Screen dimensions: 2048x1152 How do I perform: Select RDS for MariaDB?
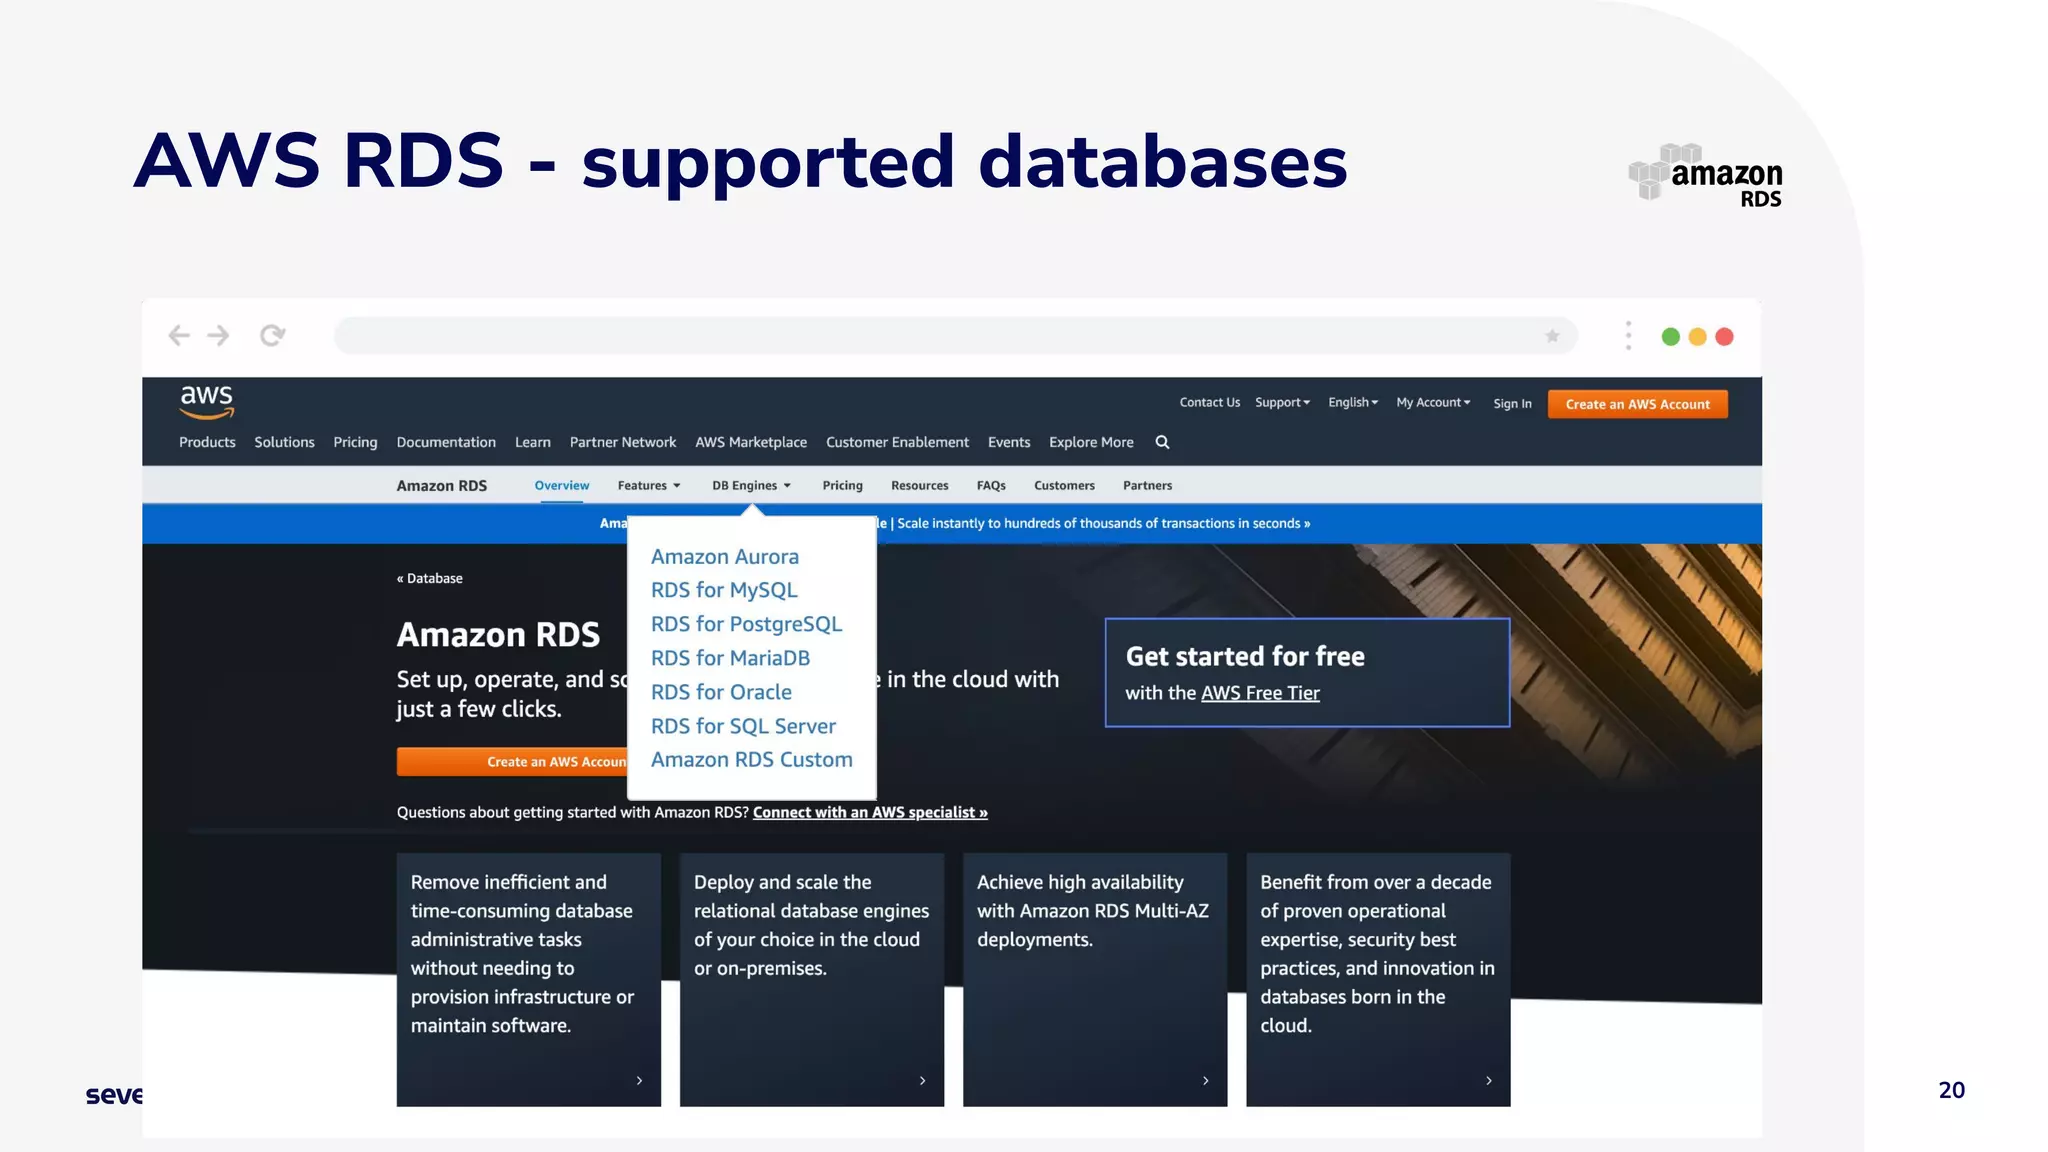(730, 659)
